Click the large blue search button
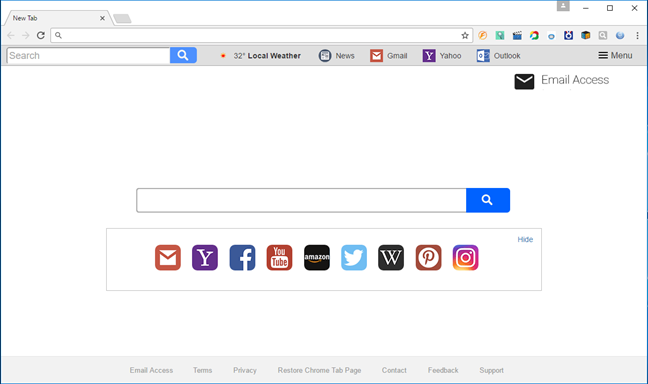648x384 pixels. point(488,200)
